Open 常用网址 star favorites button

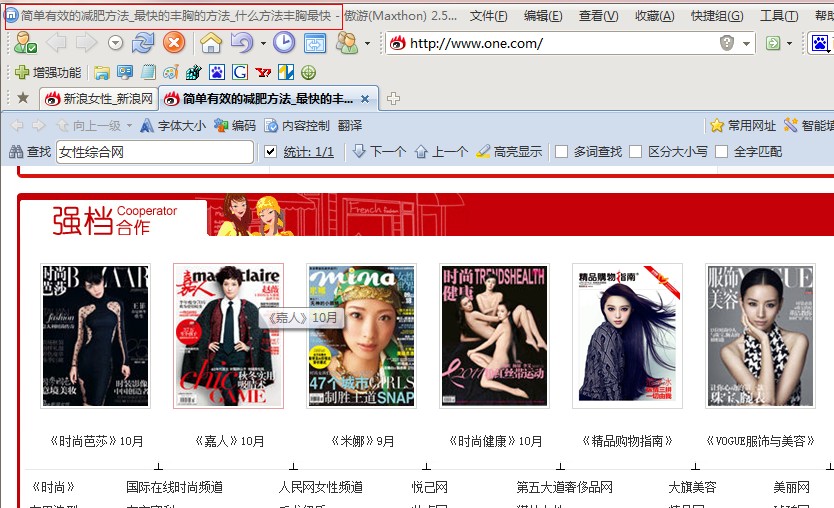743,126
